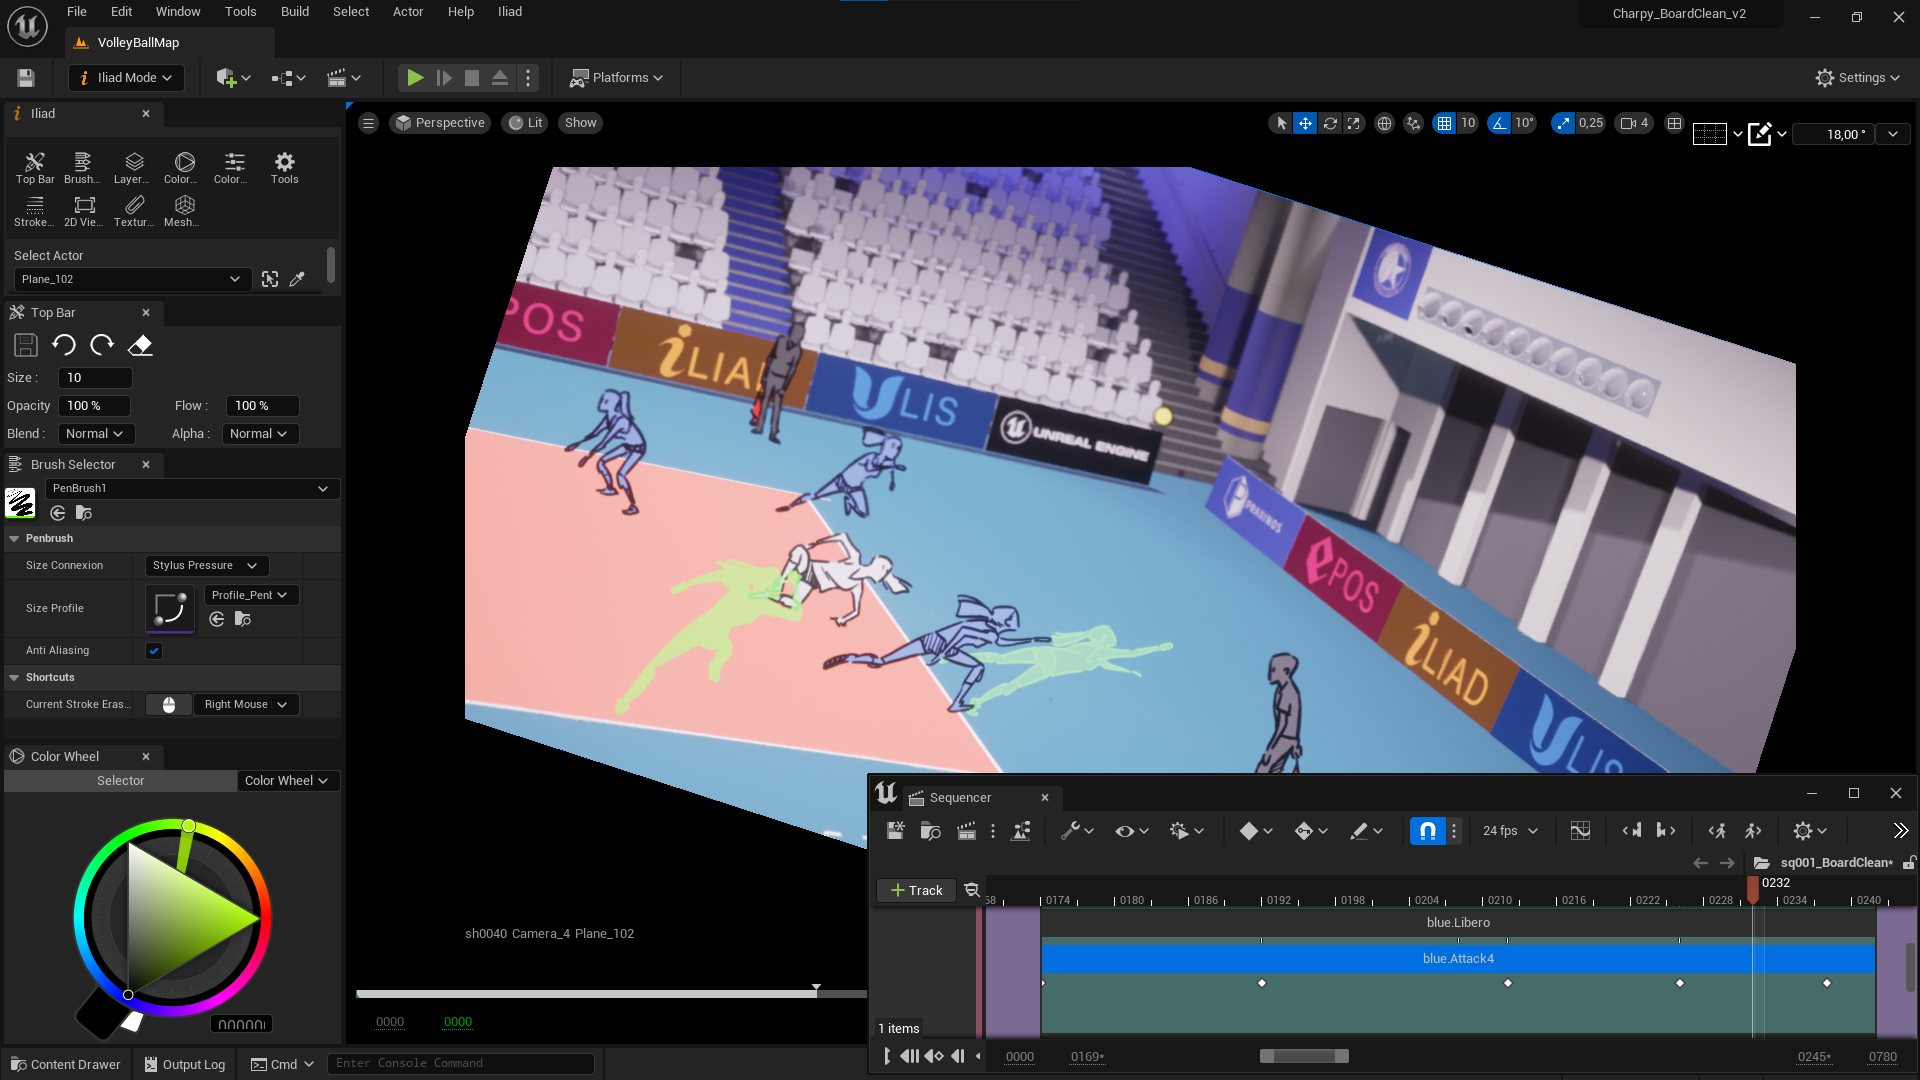1920x1080 pixels.
Task: Open Blend mode Normal dropdown
Action: point(95,434)
